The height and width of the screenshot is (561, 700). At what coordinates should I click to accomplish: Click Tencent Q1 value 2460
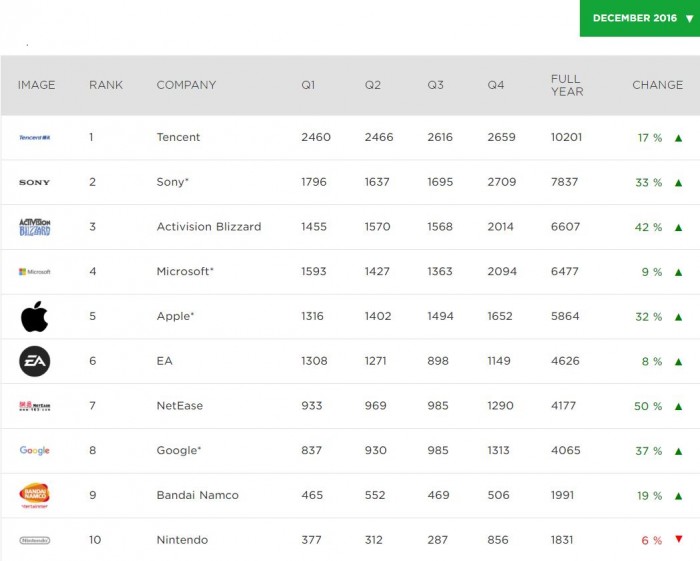click(316, 137)
